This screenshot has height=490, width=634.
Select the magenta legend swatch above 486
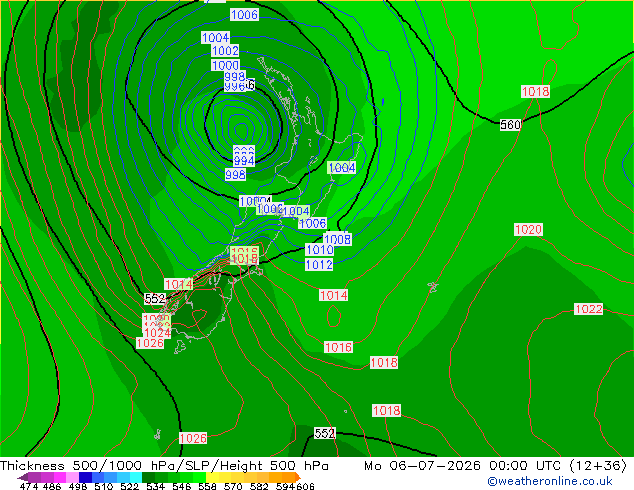point(60,477)
